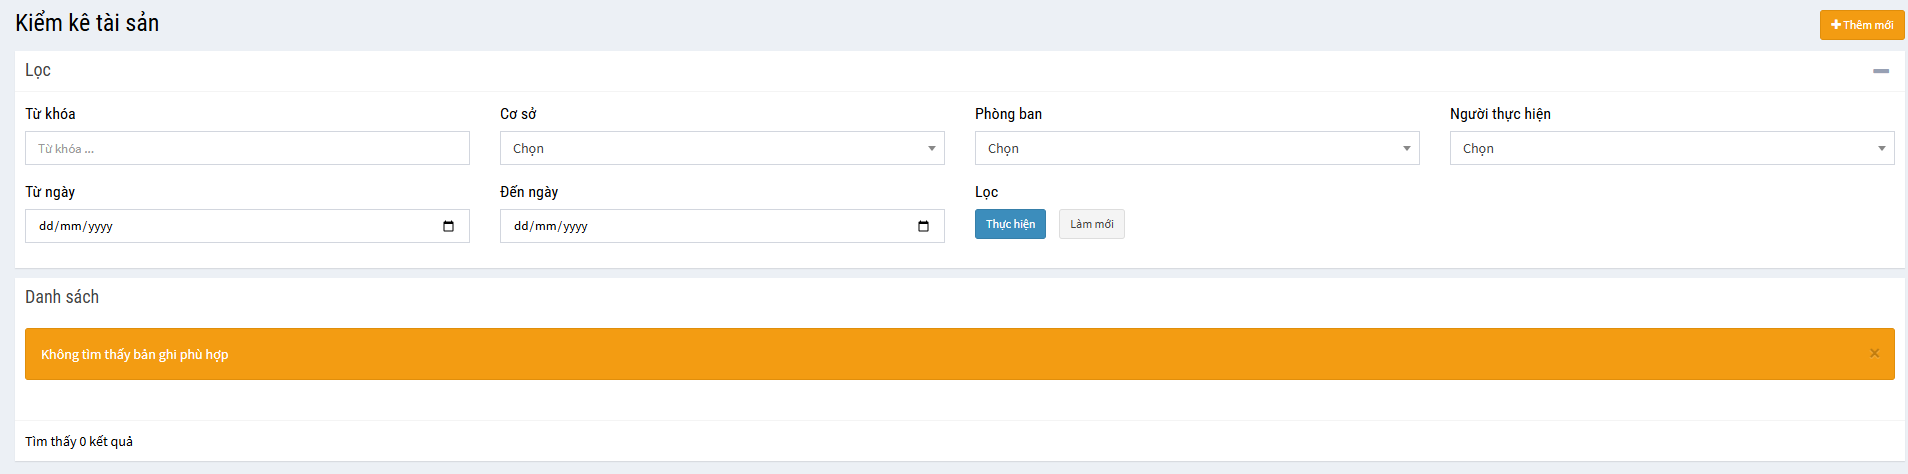Click the Danh sách section heading
This screenshot has height=474, width=1908.
click(x=62, y=297)
